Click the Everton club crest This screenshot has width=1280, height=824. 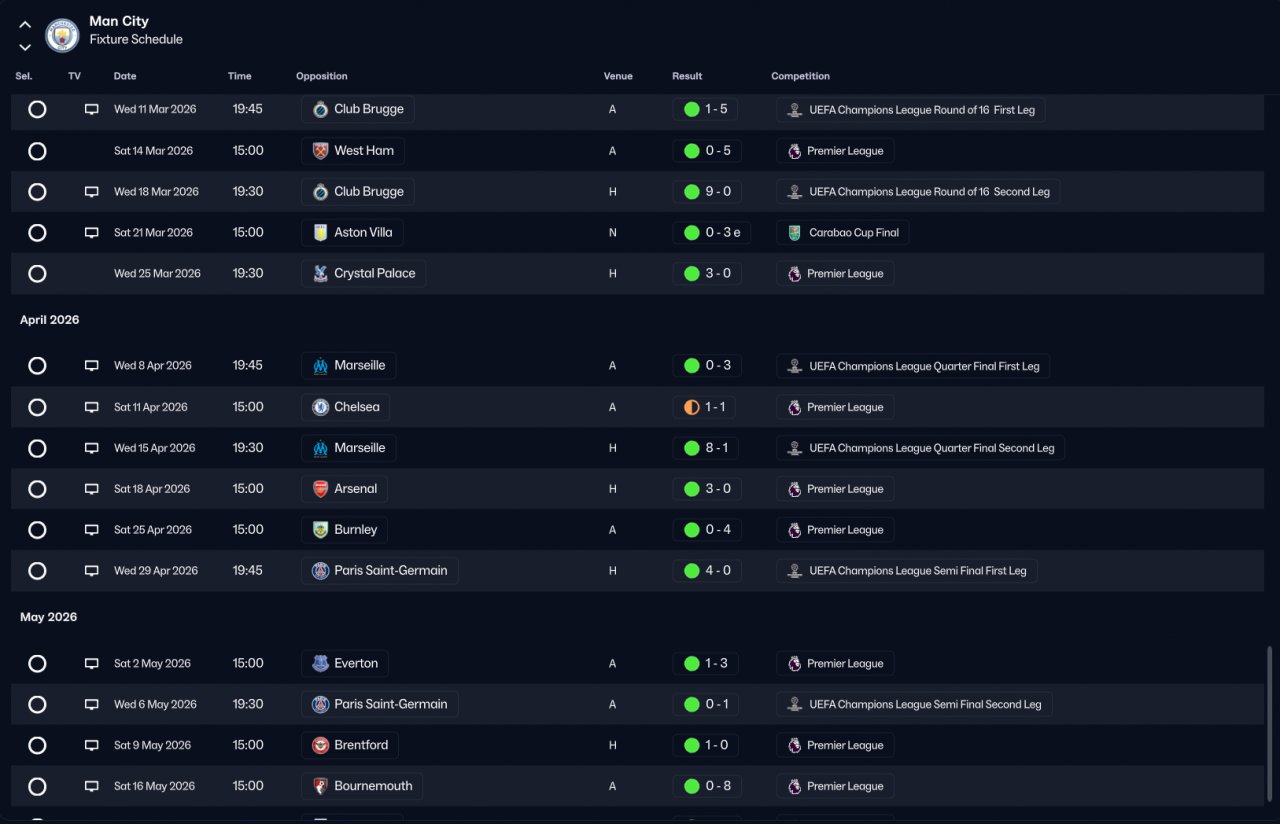click(320, 663)
